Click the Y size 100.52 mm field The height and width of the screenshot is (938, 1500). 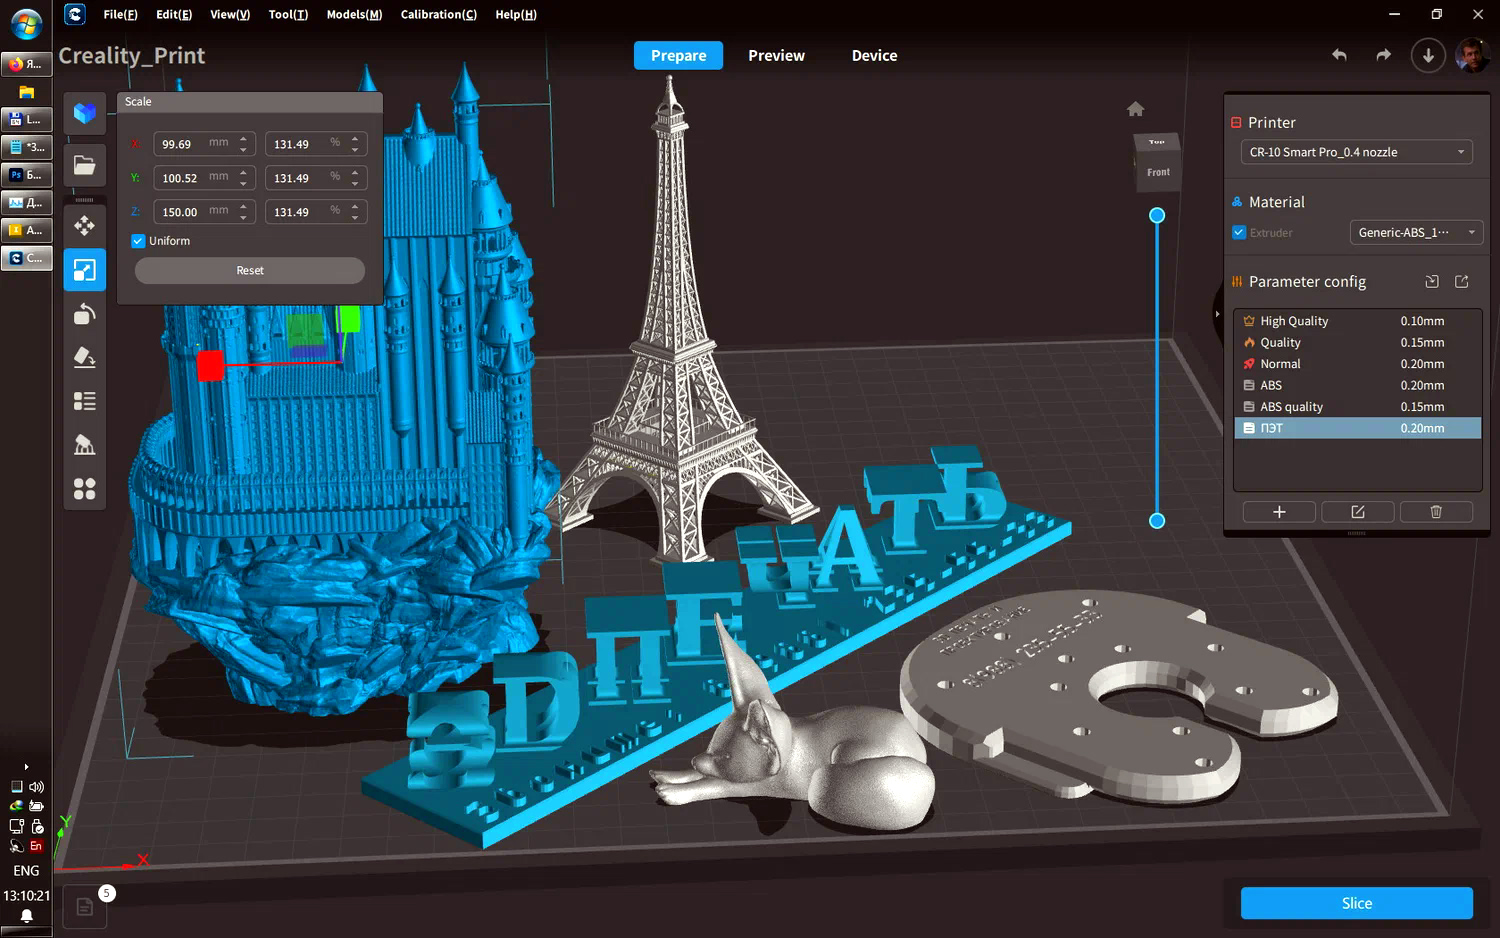205,178
